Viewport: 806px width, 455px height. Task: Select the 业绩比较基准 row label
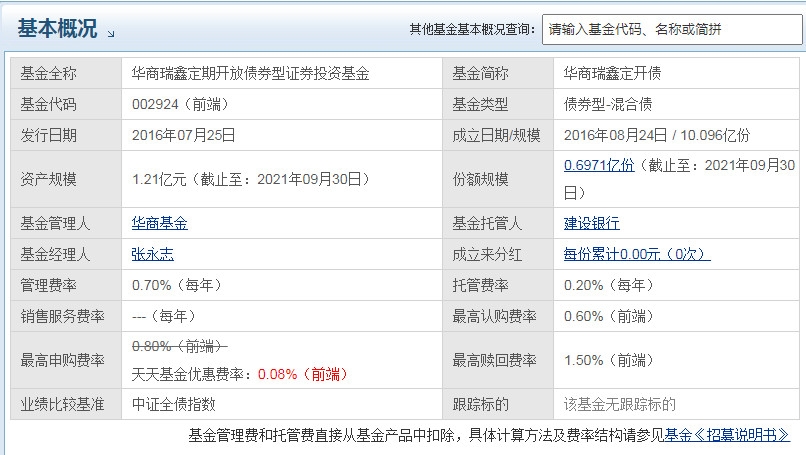(x=62, y=404)
